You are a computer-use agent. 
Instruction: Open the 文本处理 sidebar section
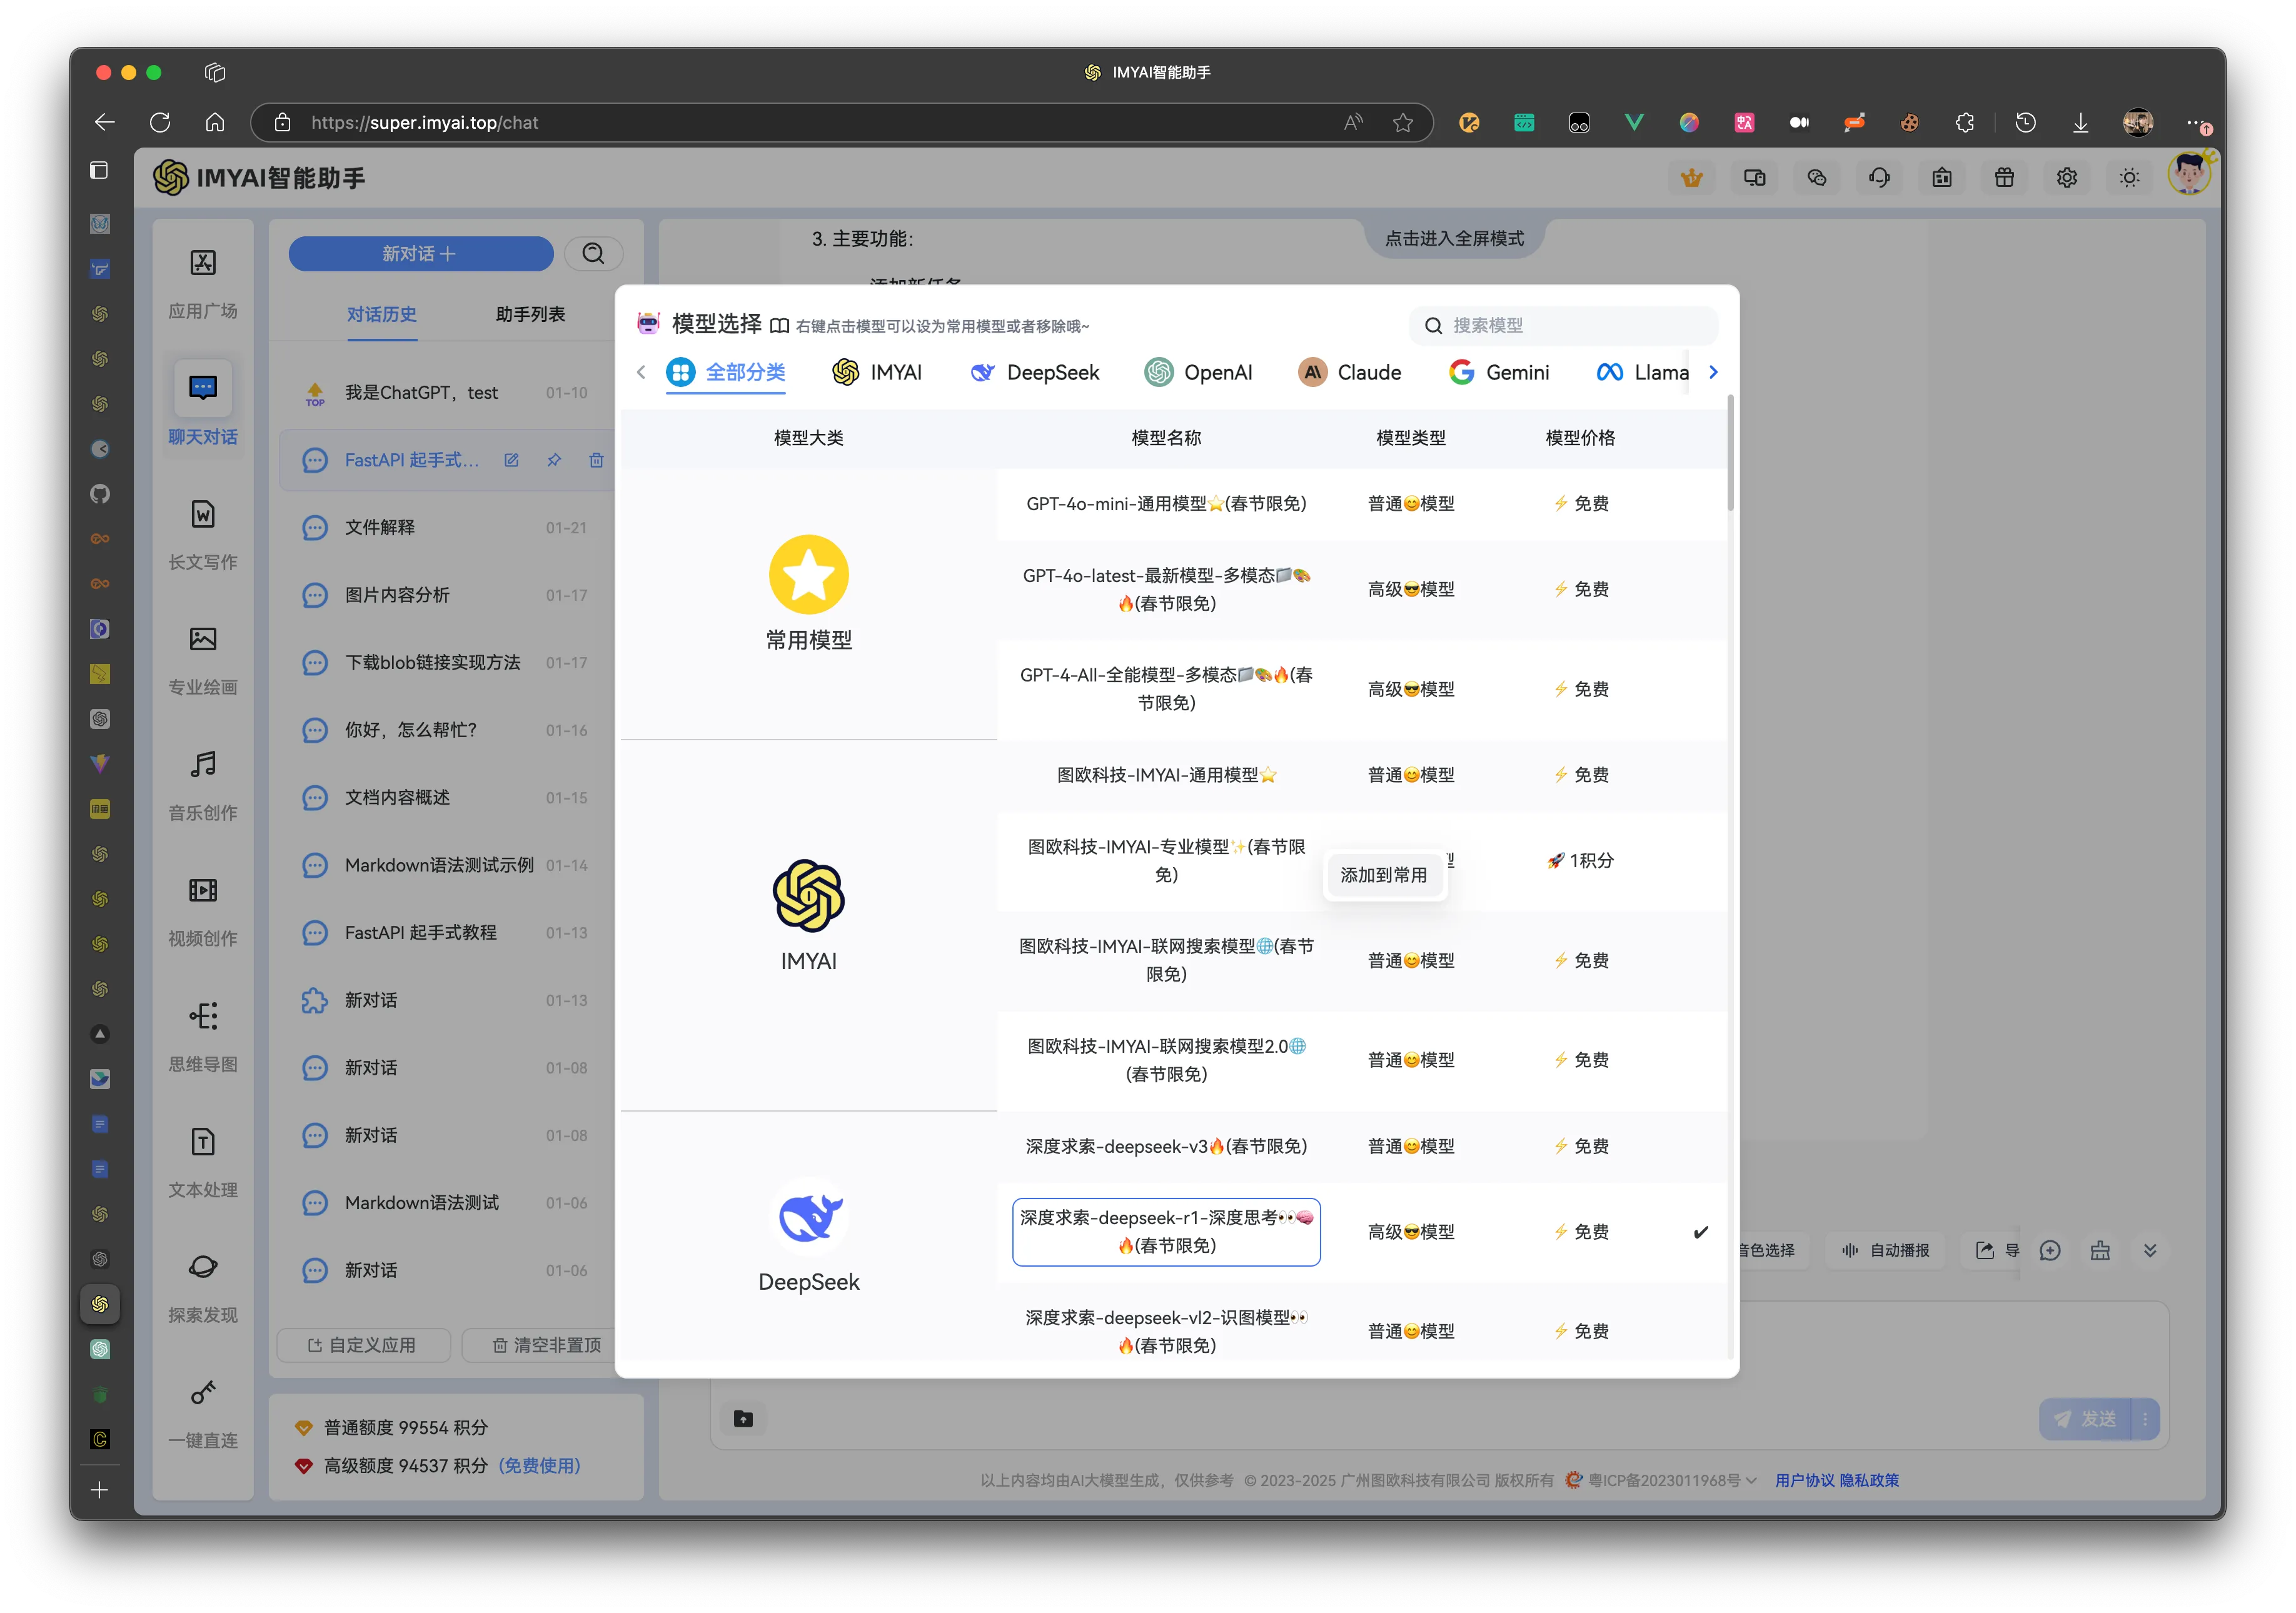203,1163
